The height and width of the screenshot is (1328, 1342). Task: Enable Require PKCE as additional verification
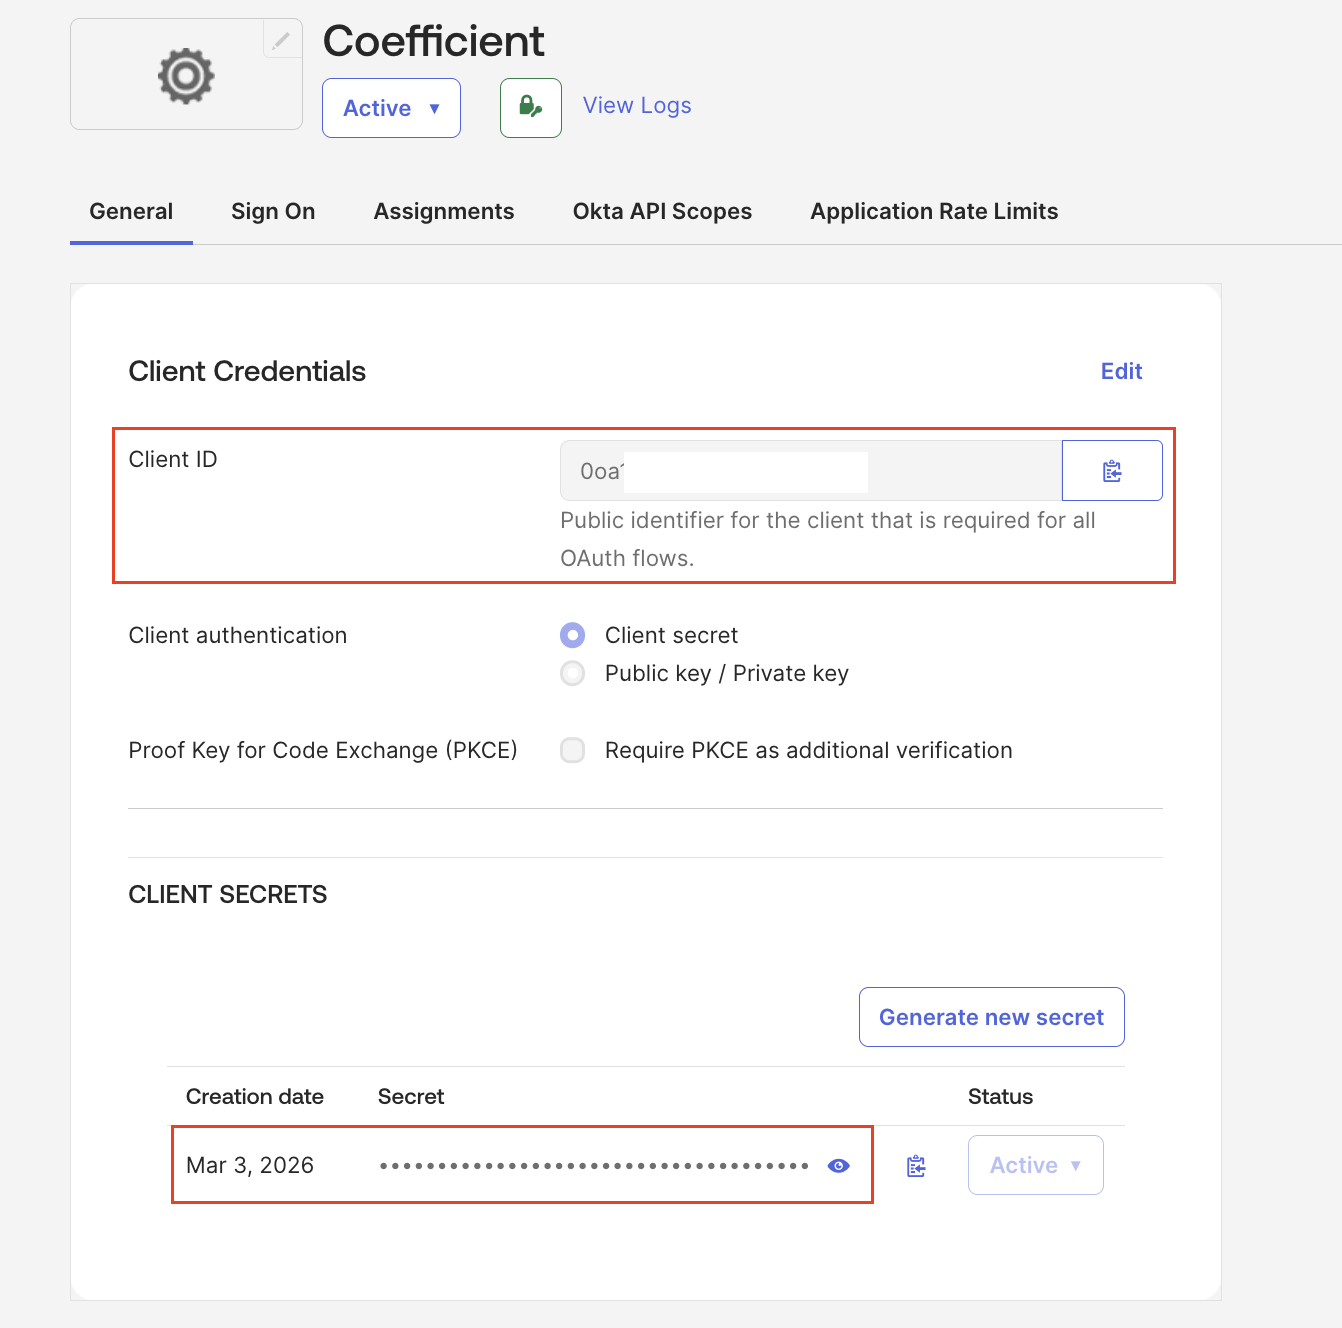(x=573, y=751)
